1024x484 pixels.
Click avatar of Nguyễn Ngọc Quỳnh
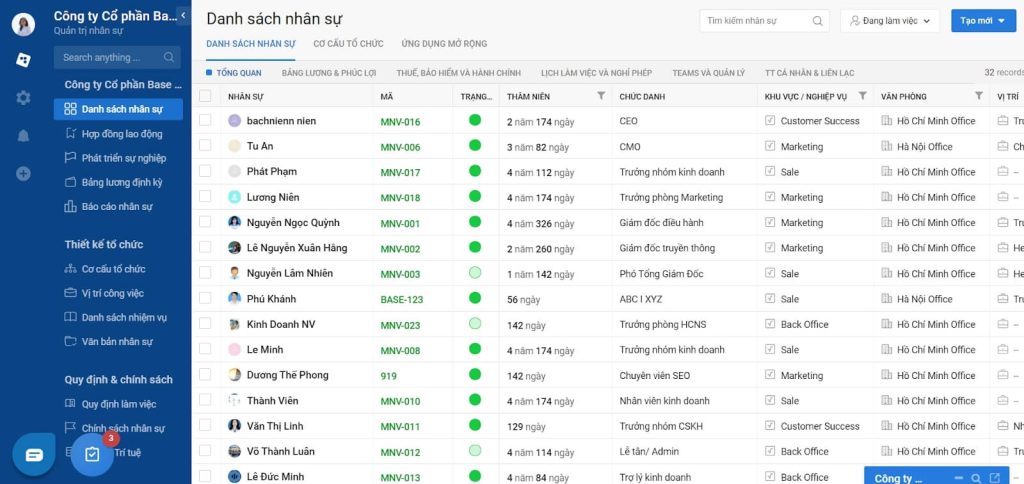click(x=234, y=223)
